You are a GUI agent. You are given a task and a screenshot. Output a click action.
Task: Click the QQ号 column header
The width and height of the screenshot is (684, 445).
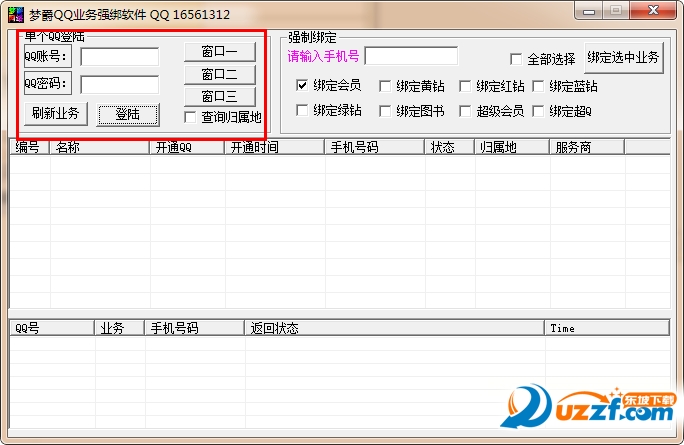[52, 328]
